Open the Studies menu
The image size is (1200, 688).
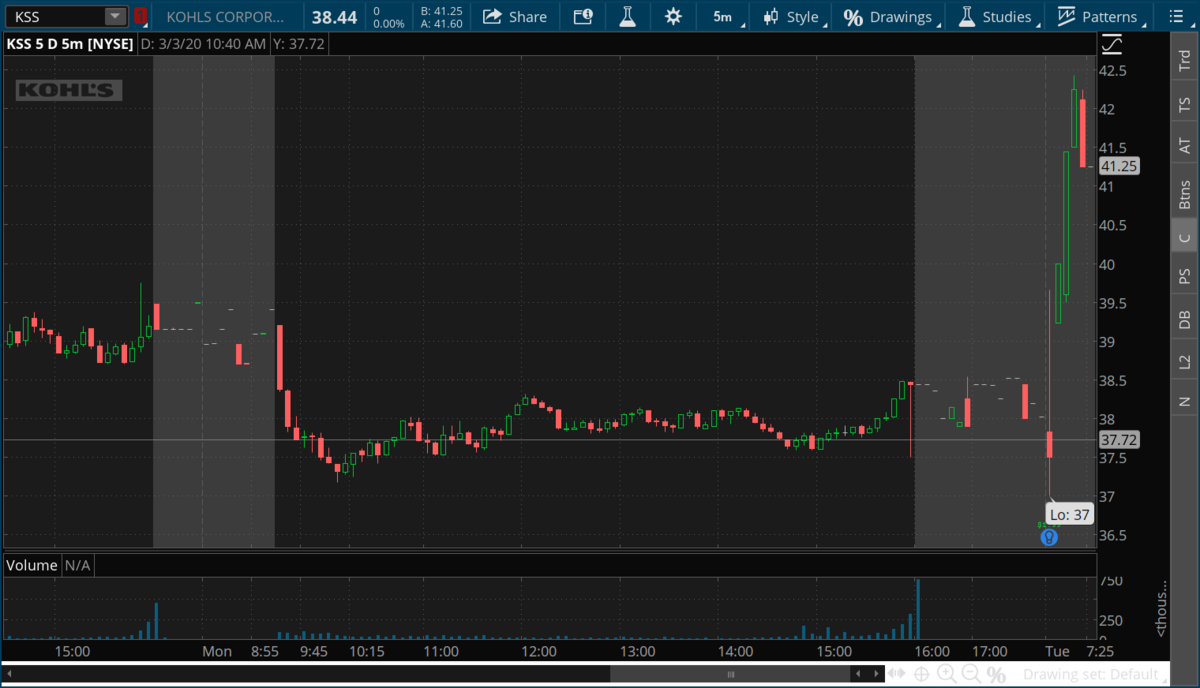pyautogui.click(x=994, y=17)
